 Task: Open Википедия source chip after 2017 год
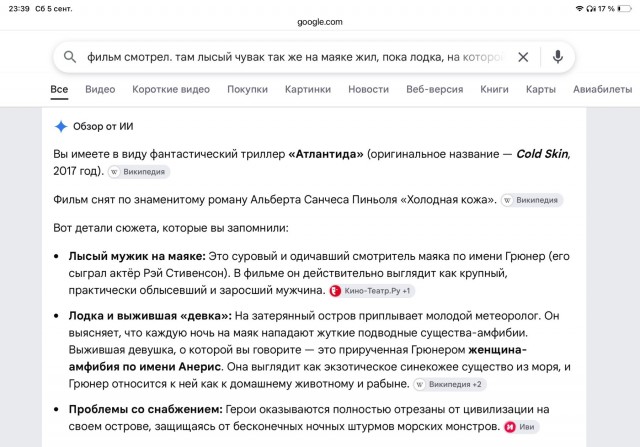139,172
